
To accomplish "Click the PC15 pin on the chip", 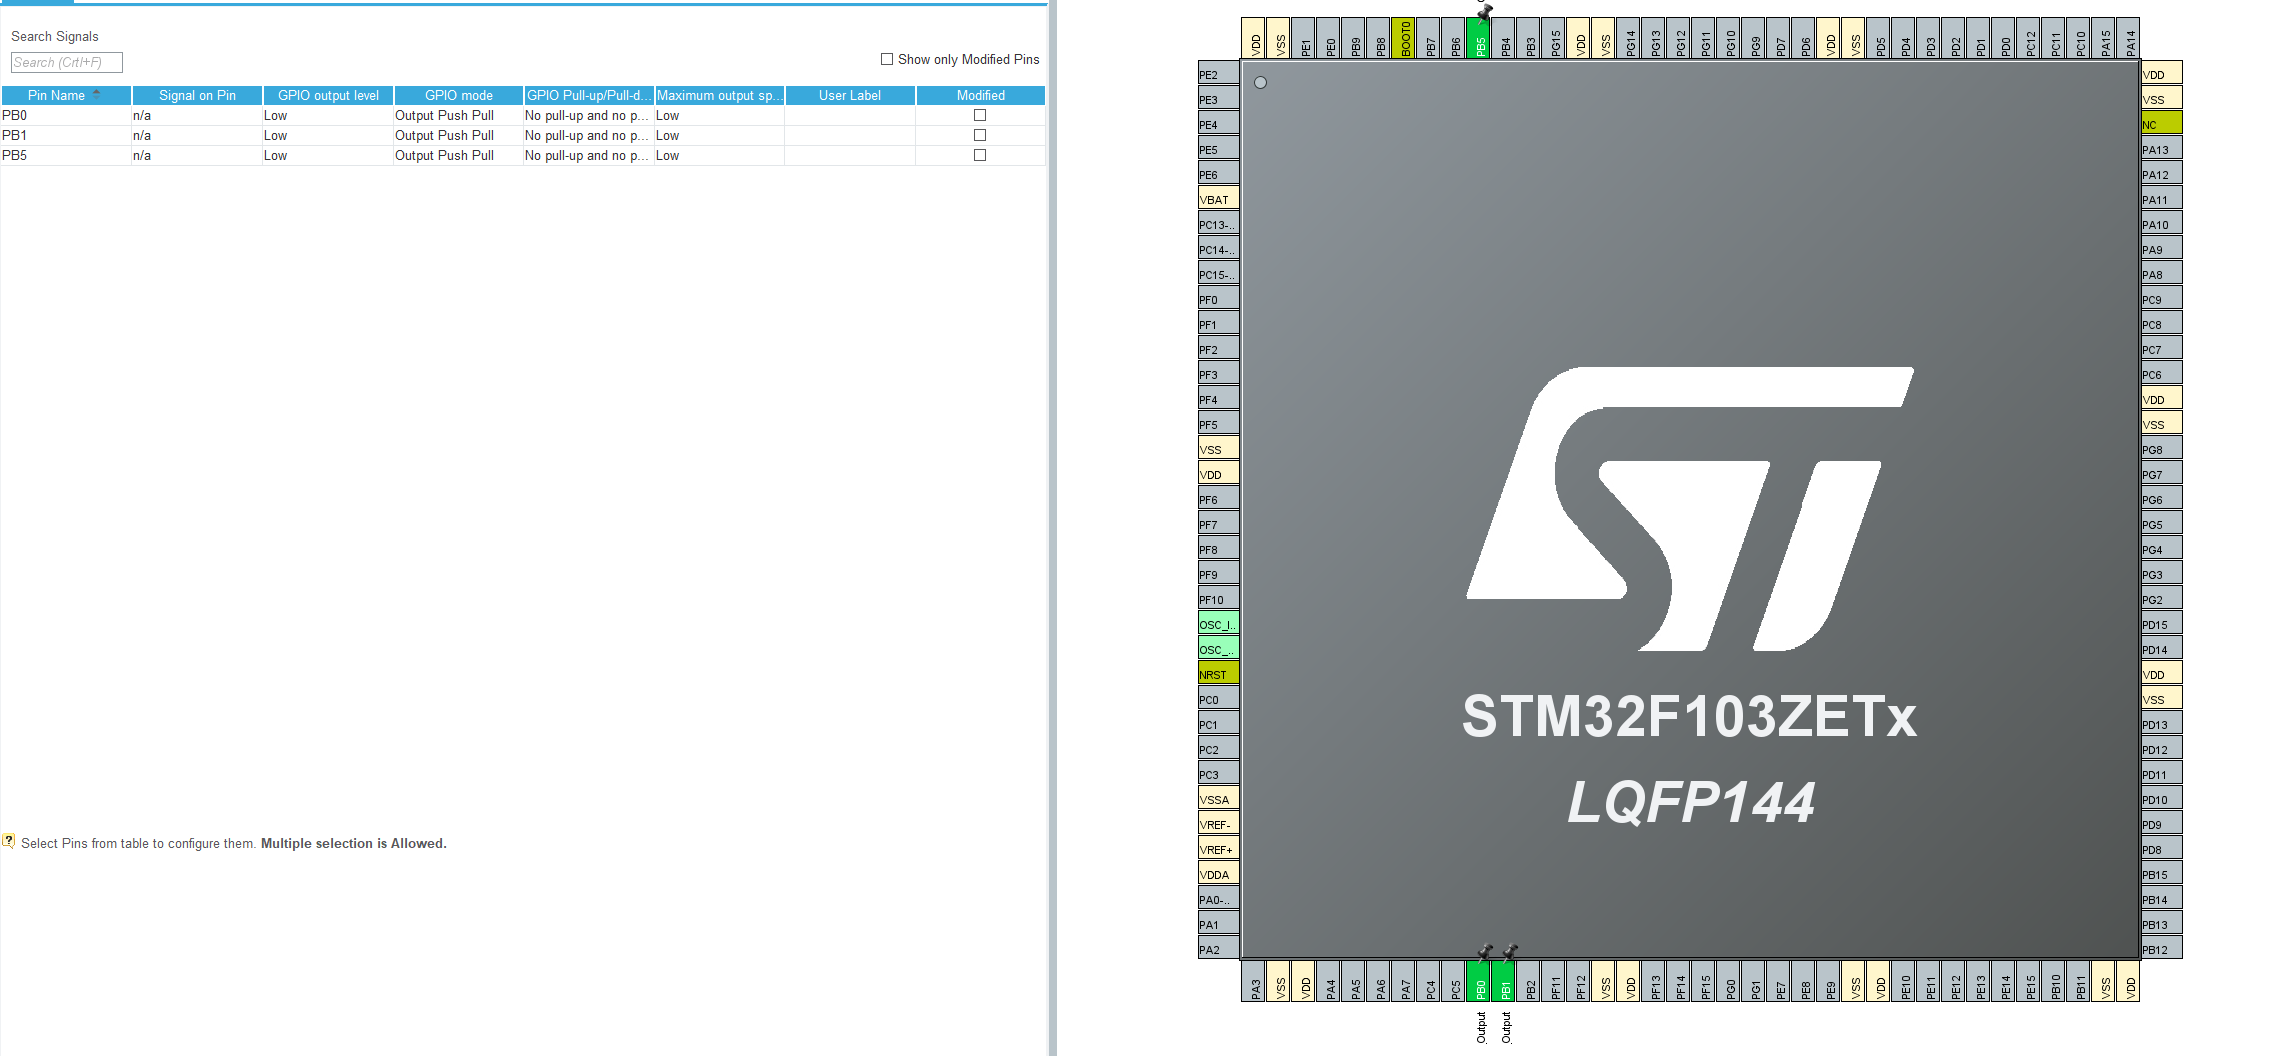I will [x=1218, y=273].
